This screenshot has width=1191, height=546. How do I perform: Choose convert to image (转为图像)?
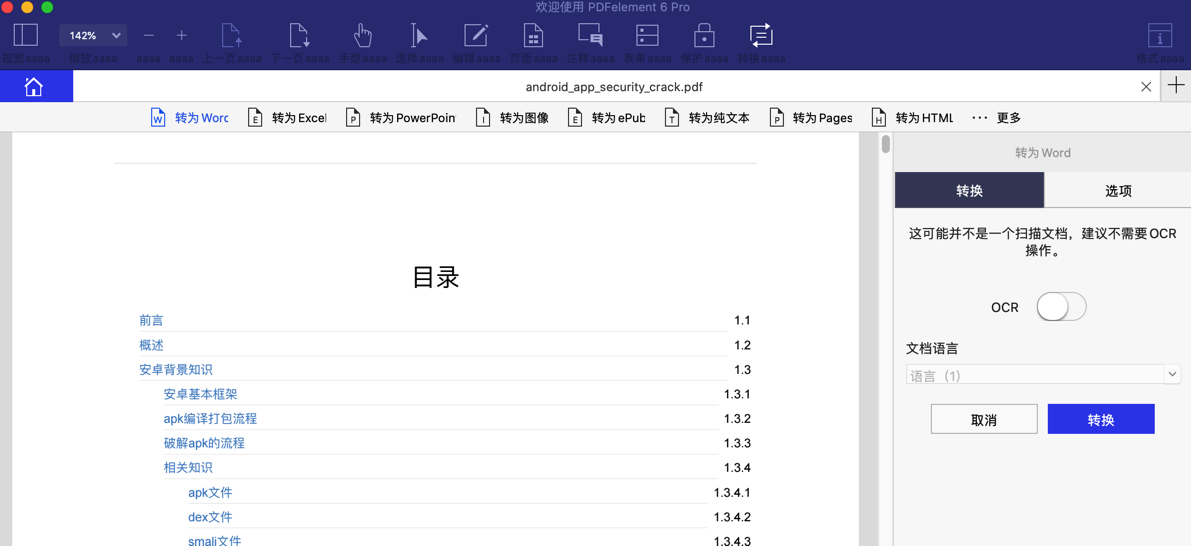point(512,118)
